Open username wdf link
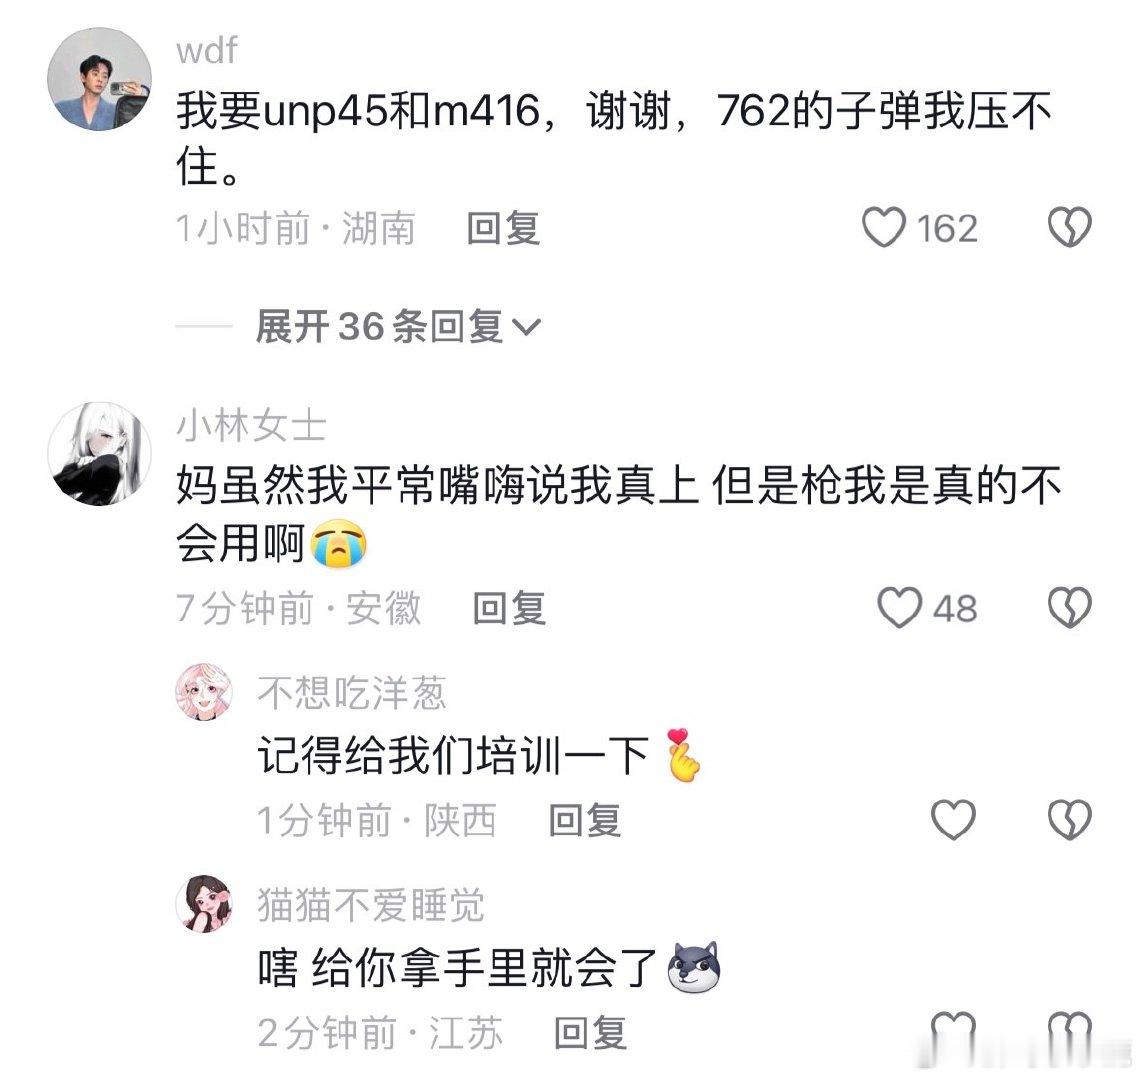The image size is (1142, 1080). (x=207, y=50)
